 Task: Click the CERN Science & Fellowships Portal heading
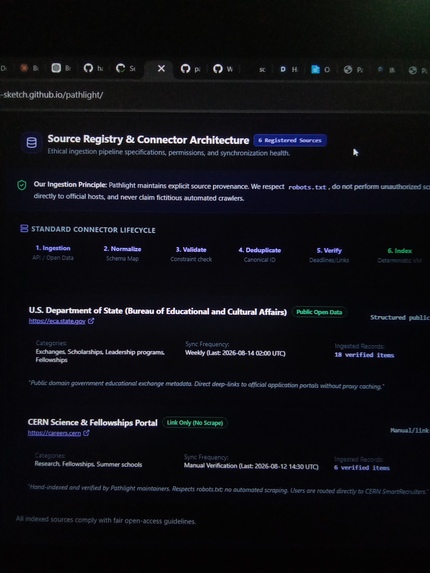coord(92,422)
